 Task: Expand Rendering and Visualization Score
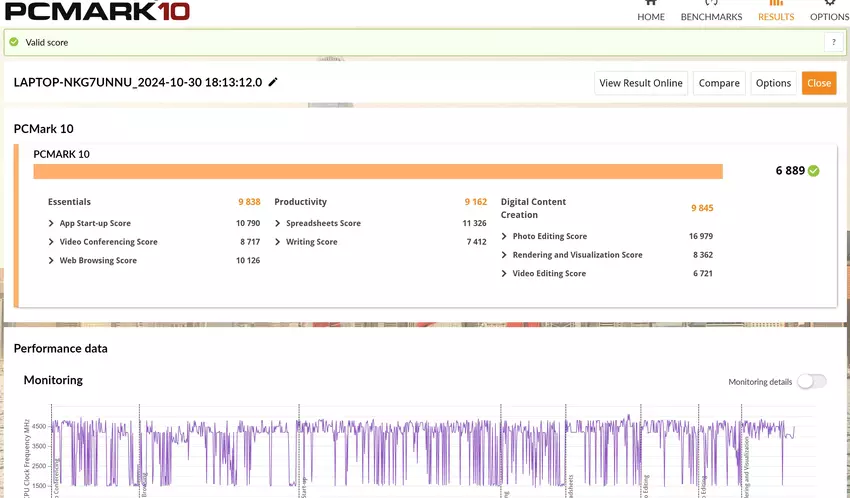[505, 255]
